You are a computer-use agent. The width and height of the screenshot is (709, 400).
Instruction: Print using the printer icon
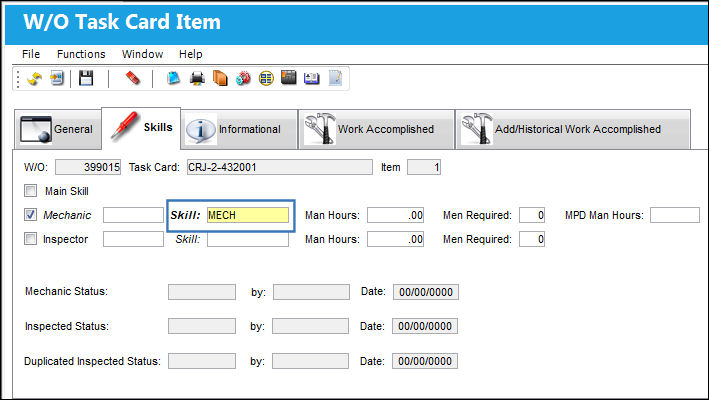pos(197,79)
